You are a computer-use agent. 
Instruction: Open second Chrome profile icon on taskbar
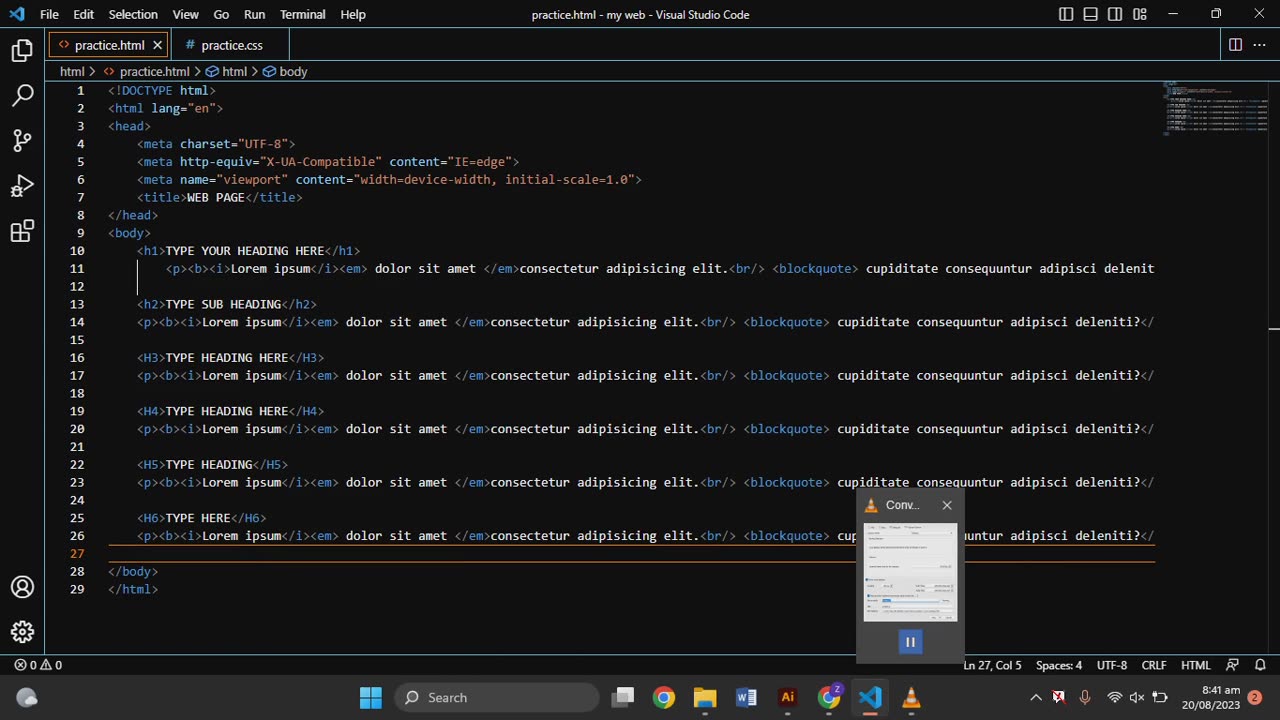click(829, 697)
